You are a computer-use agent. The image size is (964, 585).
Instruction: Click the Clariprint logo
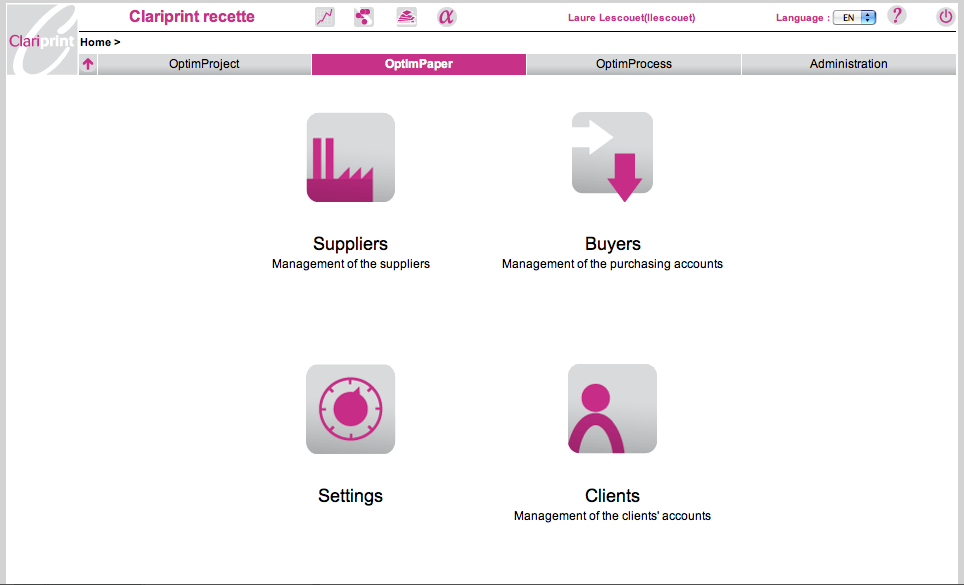(40, 40)
